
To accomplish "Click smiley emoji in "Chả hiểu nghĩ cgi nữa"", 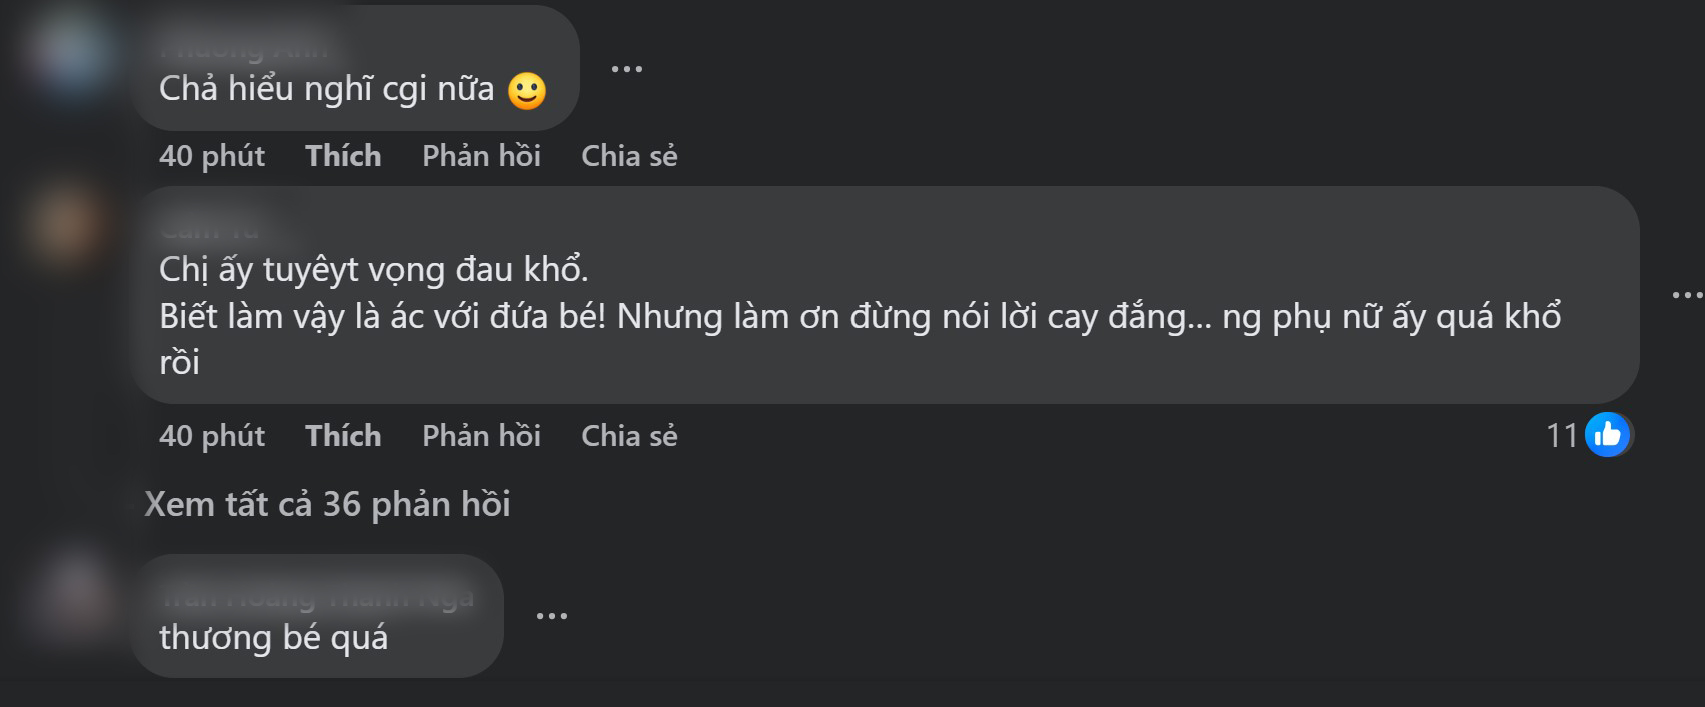I will (x=527, y=91).
